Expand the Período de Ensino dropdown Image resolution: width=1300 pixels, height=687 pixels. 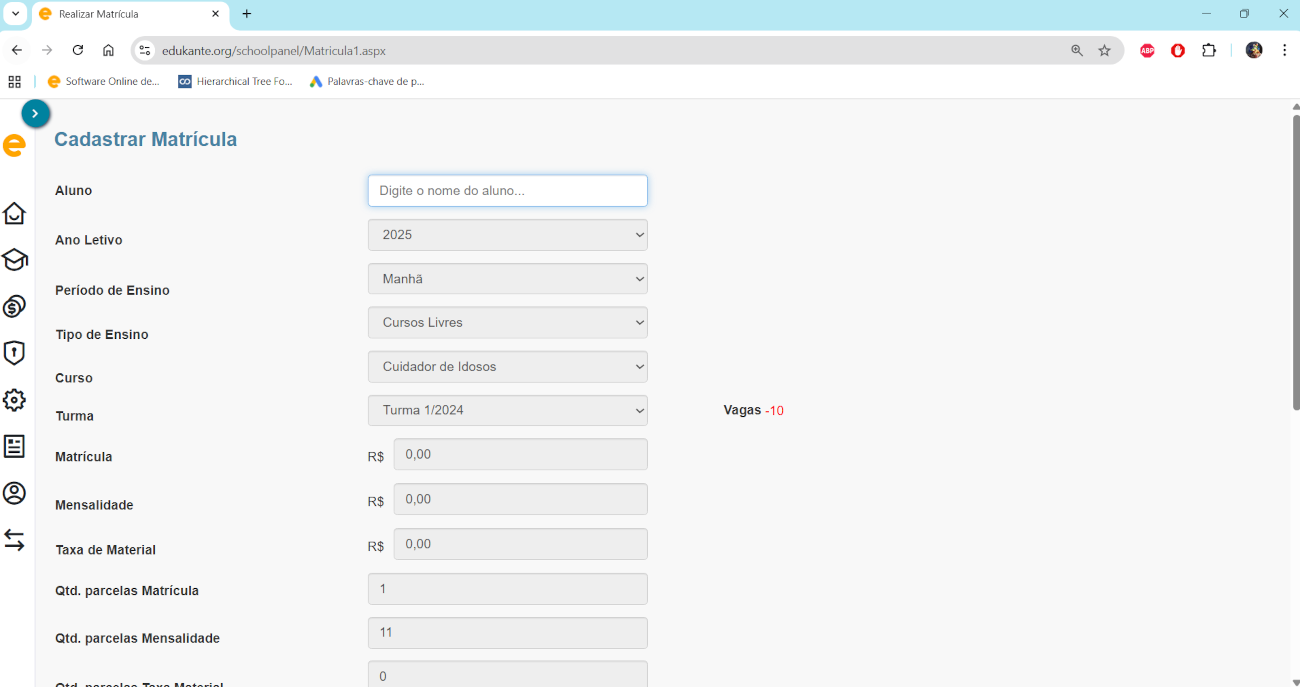pos(507,279)
